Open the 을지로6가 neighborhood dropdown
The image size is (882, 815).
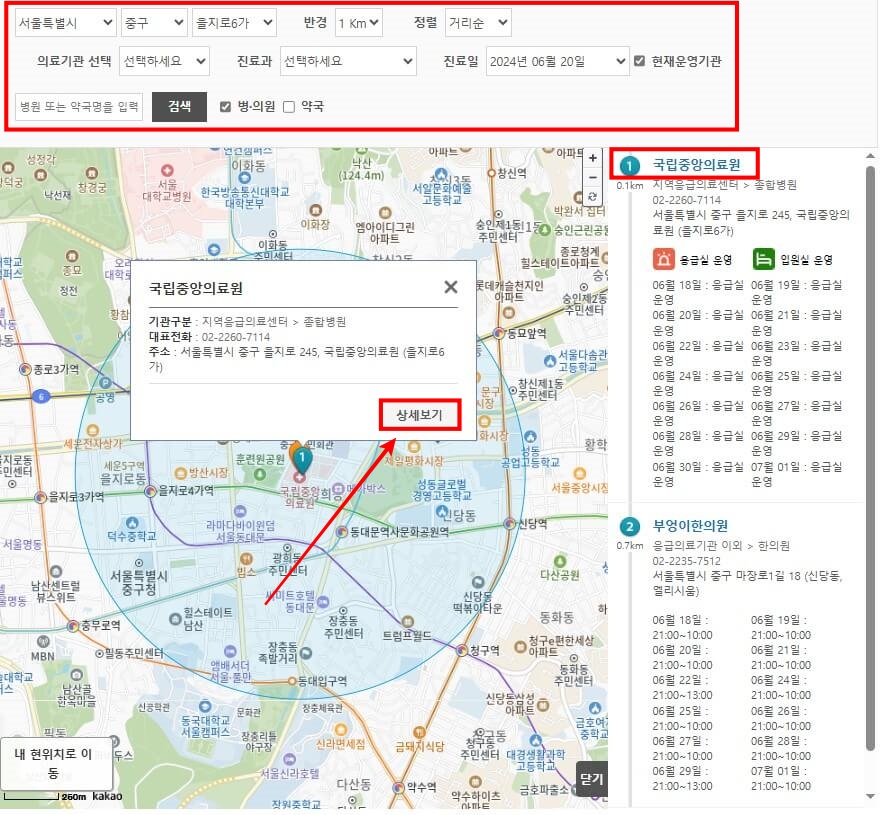pyautogui.click(x=234, y=23)
